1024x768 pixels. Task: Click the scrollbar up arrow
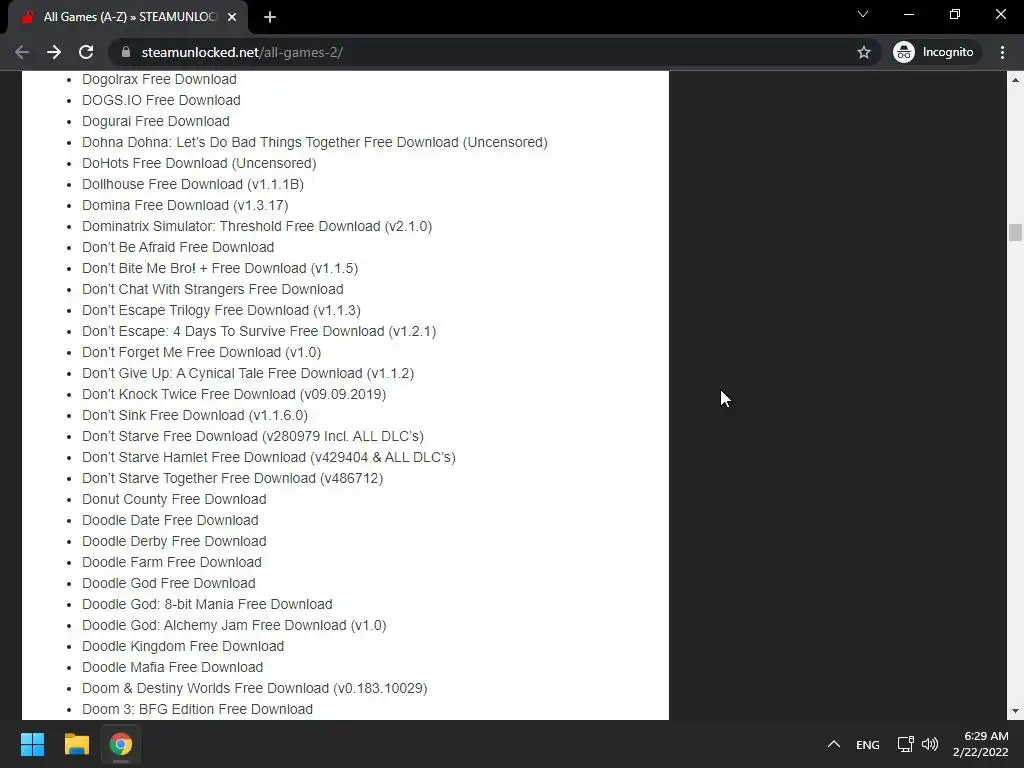point(1015,80)
